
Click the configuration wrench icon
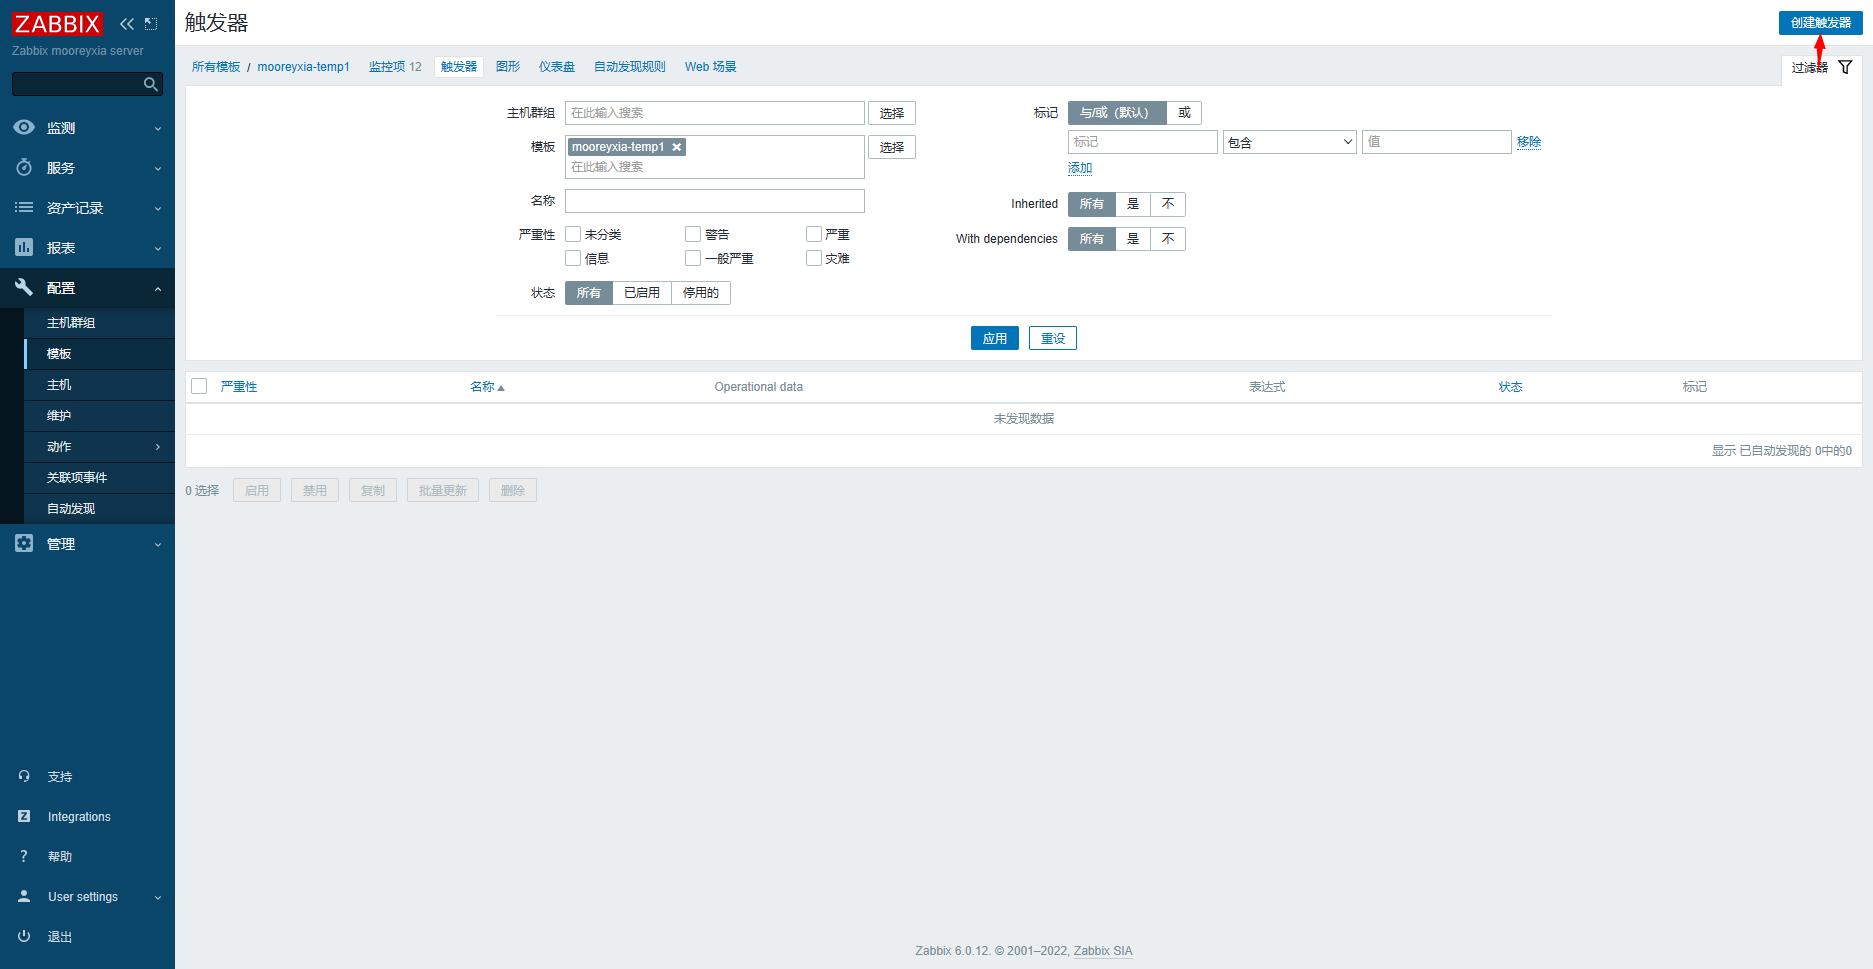[x=24, y=287]
